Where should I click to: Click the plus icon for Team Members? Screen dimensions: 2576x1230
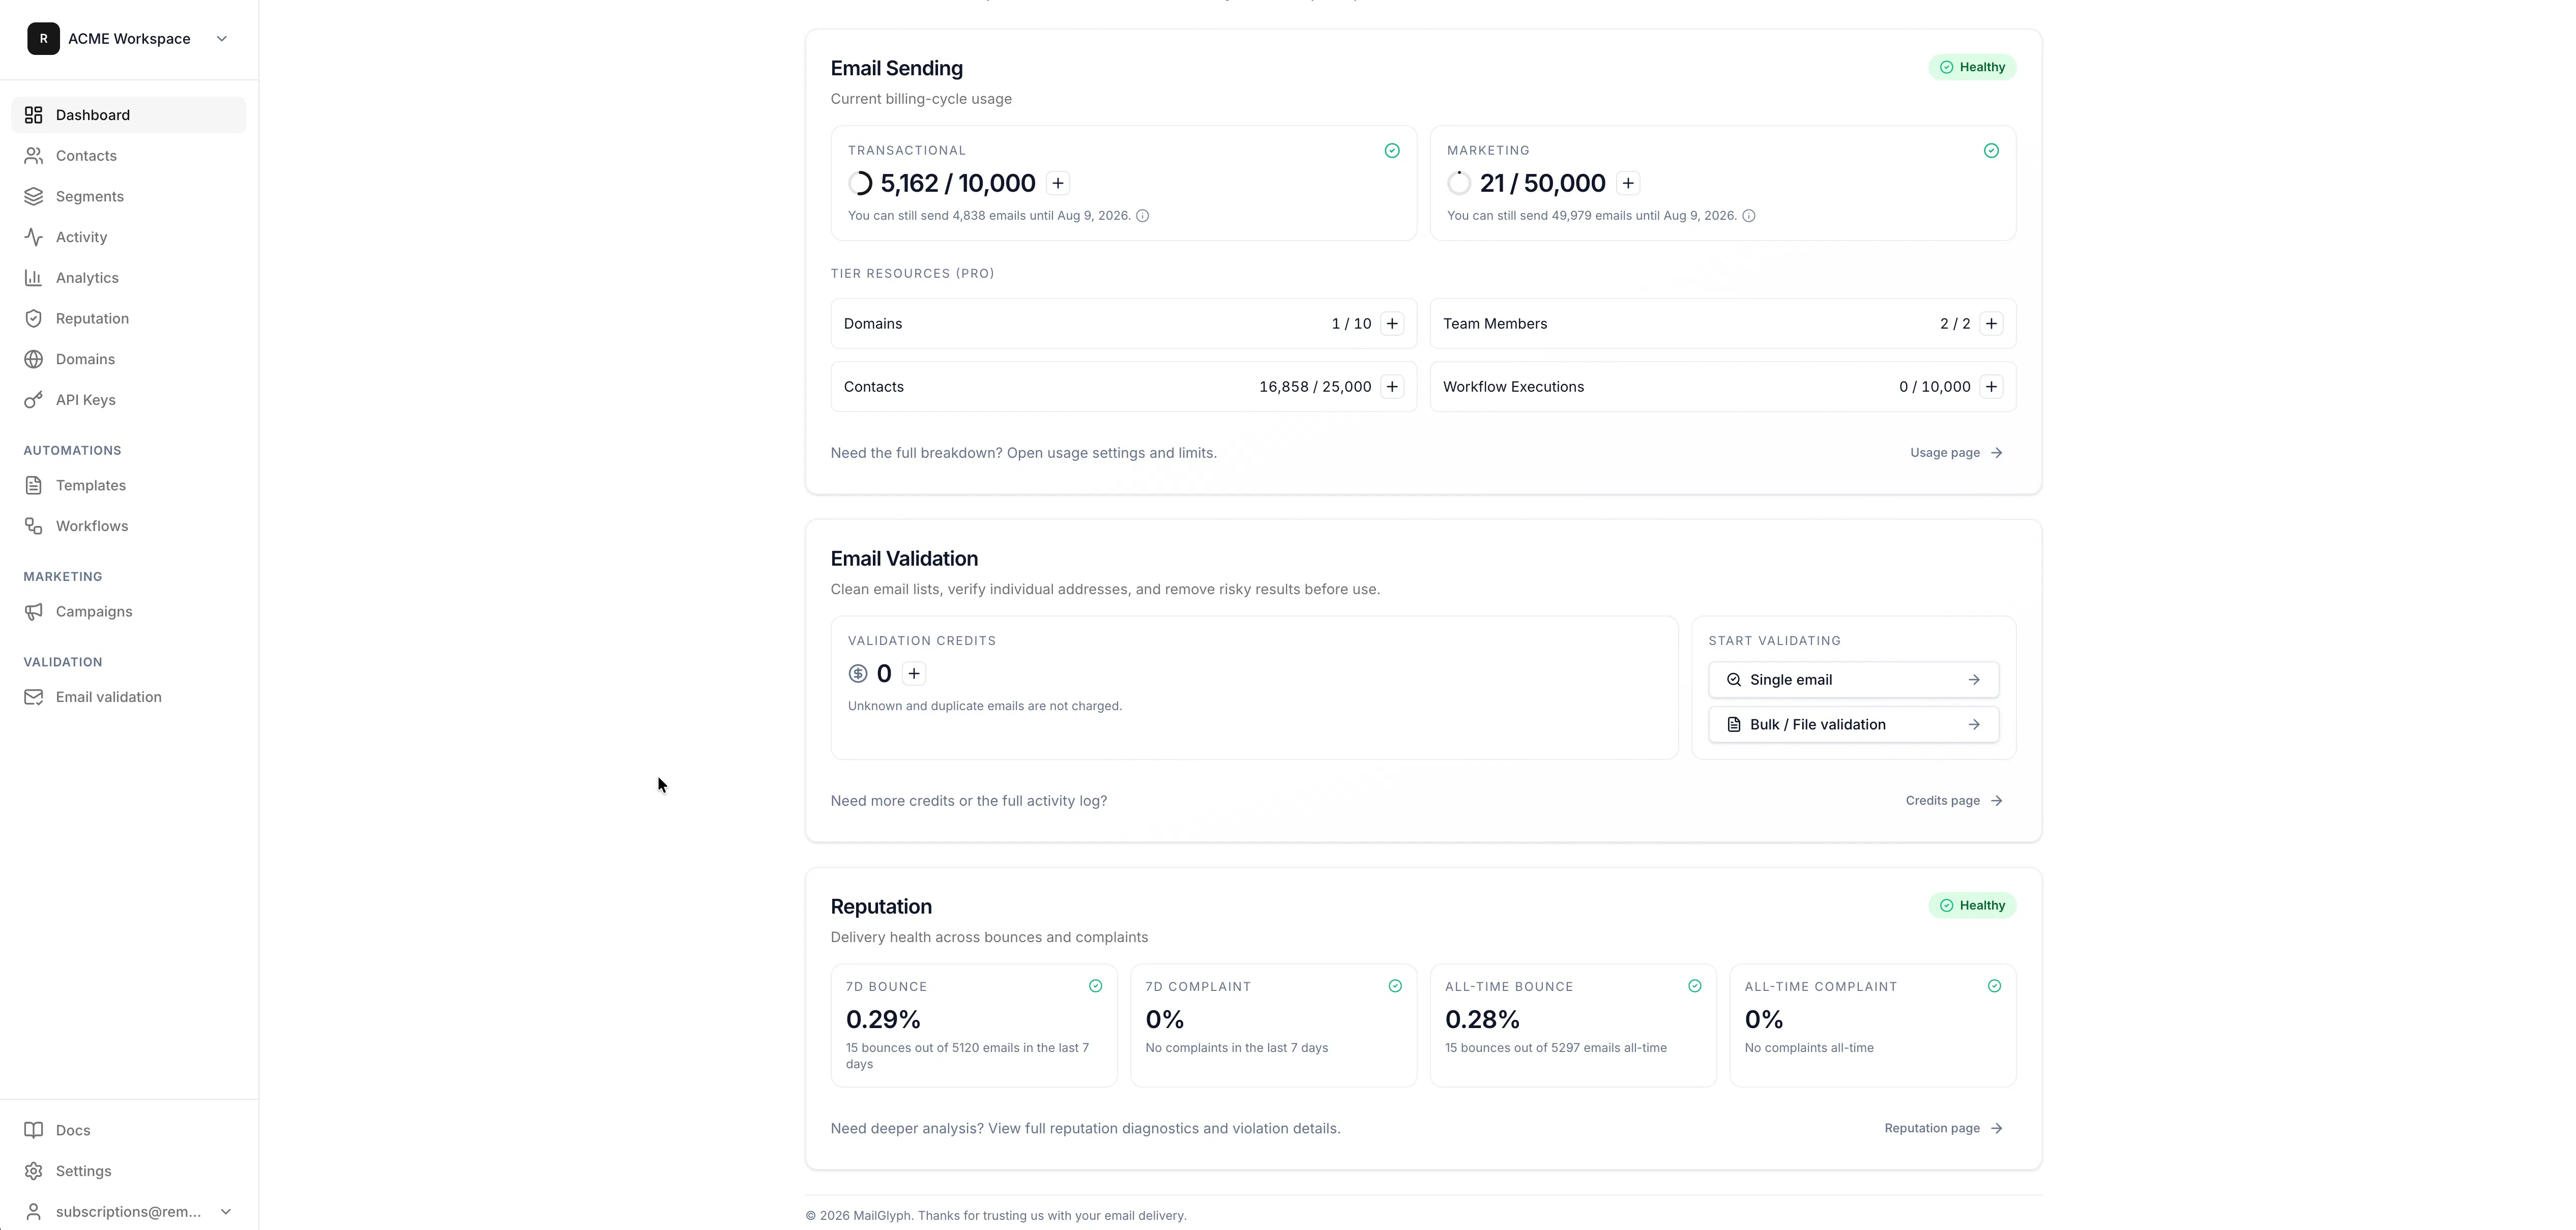click(x=1991, y=324)
